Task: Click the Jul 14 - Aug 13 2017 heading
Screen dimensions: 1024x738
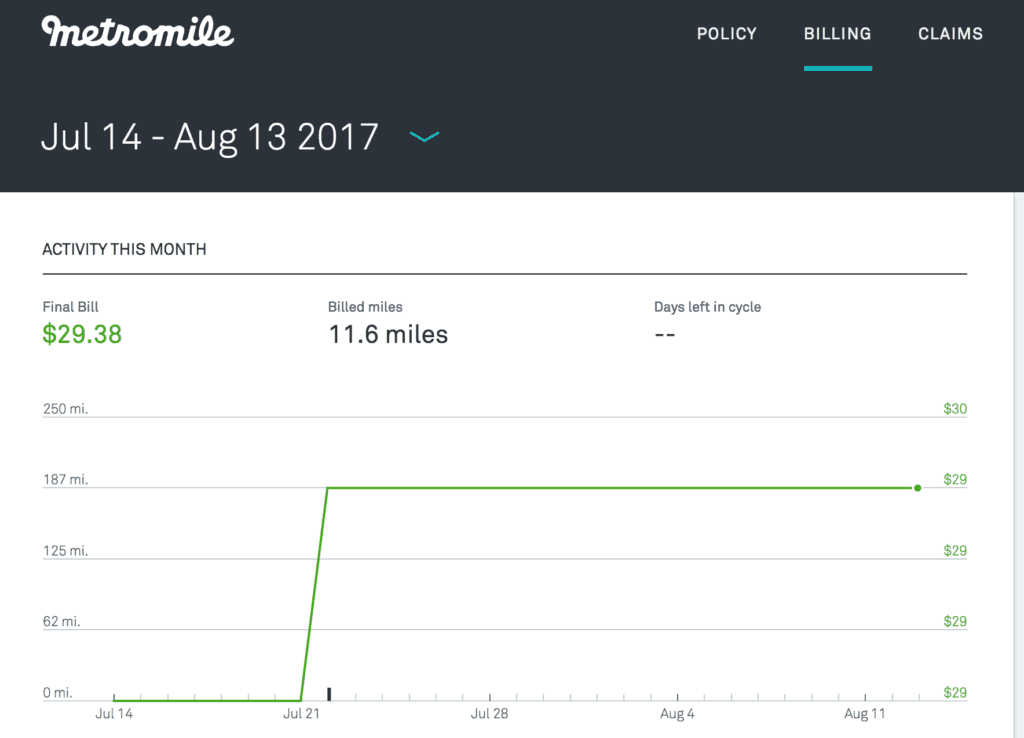Action: [210, 137]
